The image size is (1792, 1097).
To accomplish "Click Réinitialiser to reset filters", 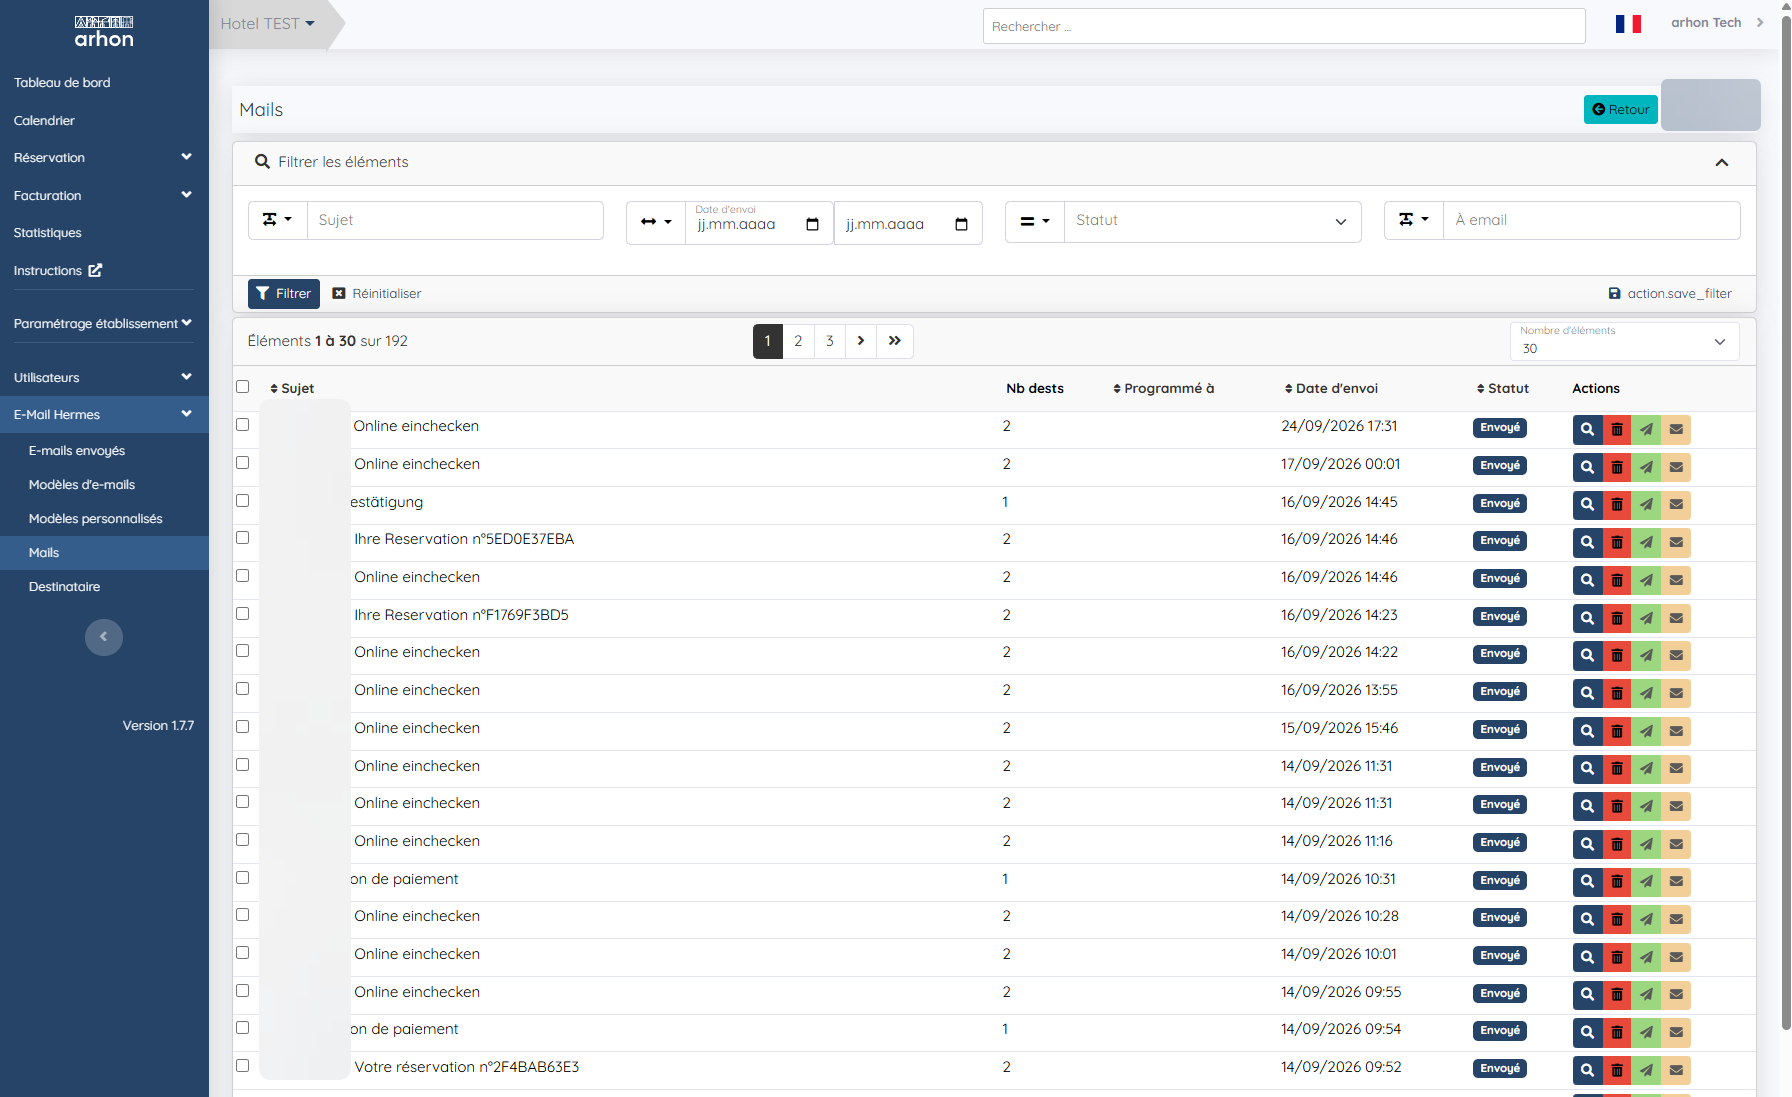I will 377,294.
